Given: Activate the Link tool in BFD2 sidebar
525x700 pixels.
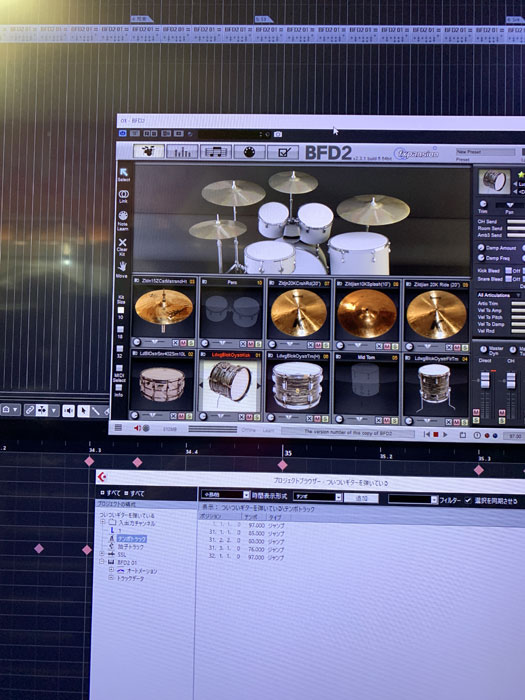Looking at the screenshot, I should pyautogui.click(x=123, y=196).
